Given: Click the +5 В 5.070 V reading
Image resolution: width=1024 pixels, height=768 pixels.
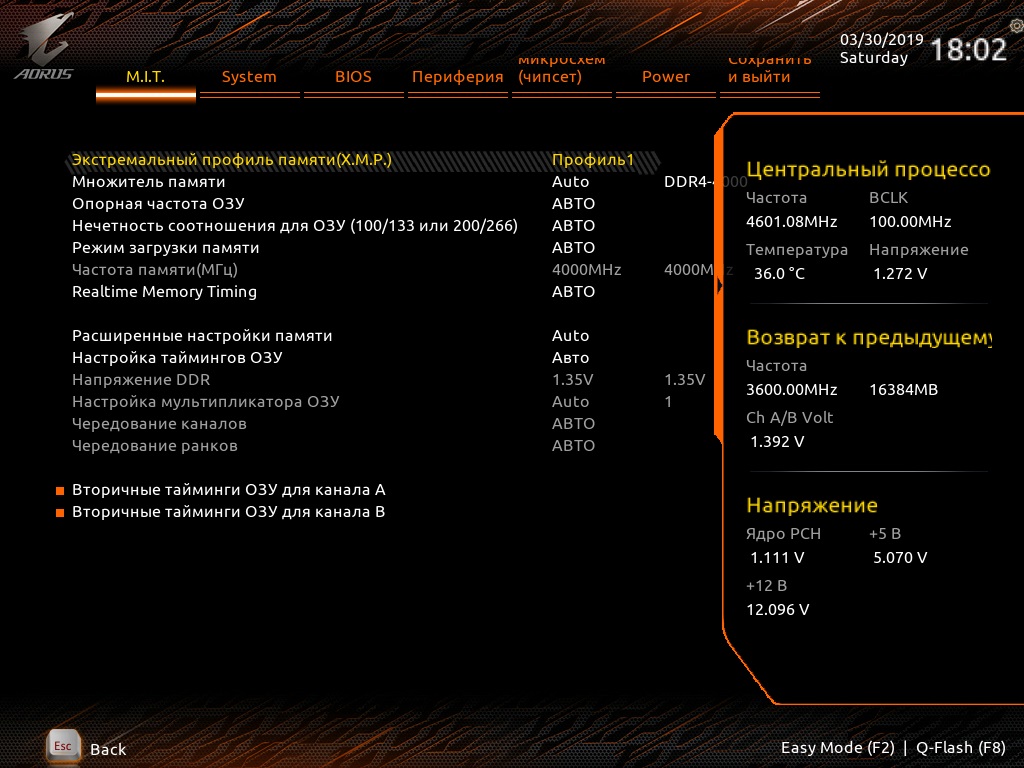Looking at the screenshot, I should [x=900, y=558].
